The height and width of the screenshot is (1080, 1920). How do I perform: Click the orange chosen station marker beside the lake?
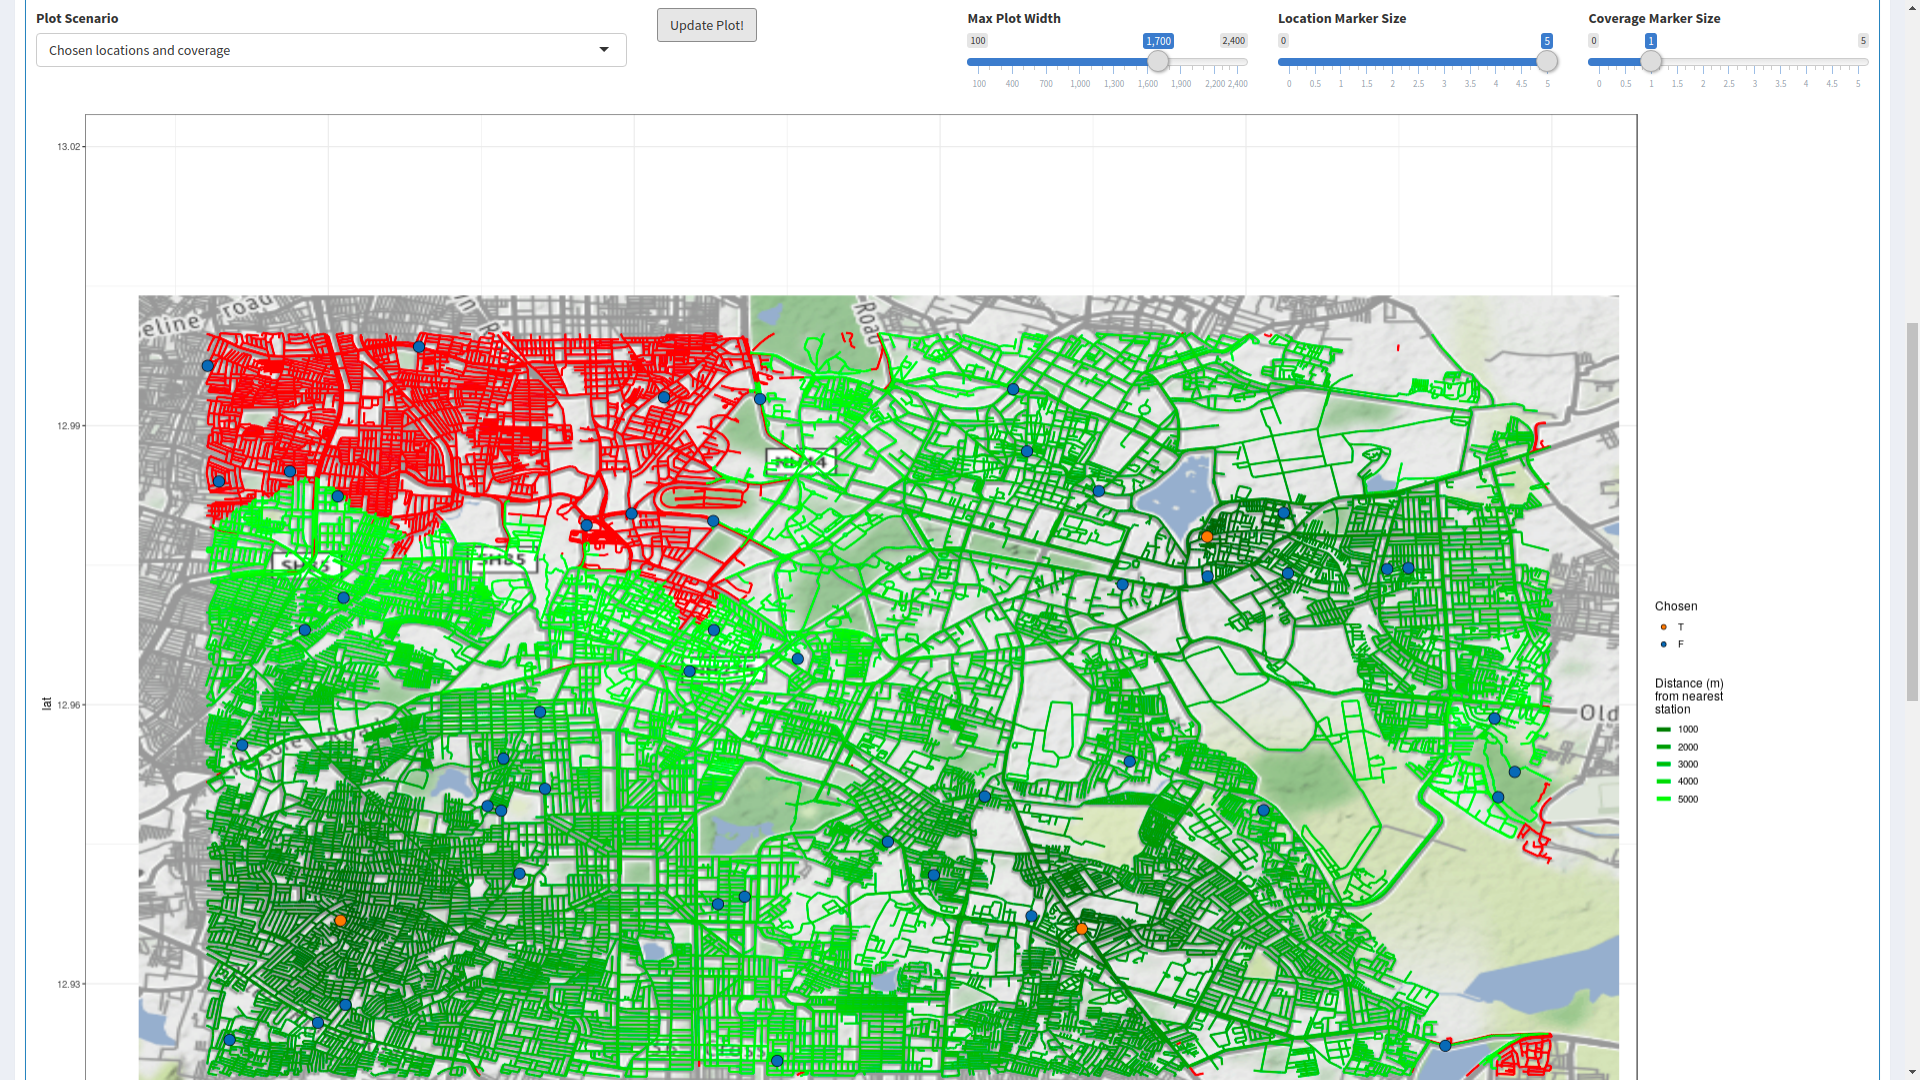1207,538
